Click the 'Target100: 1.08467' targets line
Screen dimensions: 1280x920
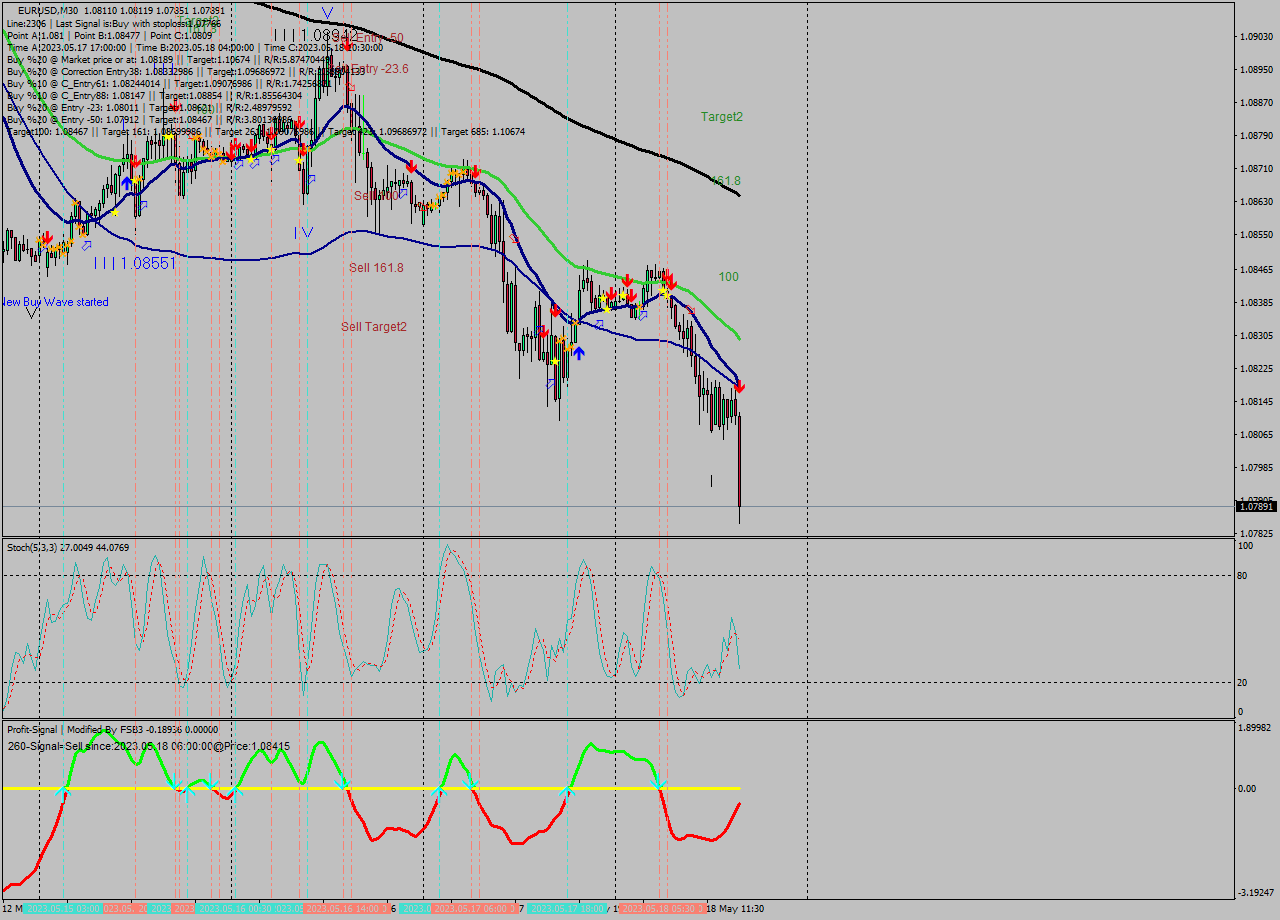coord(265,131)
